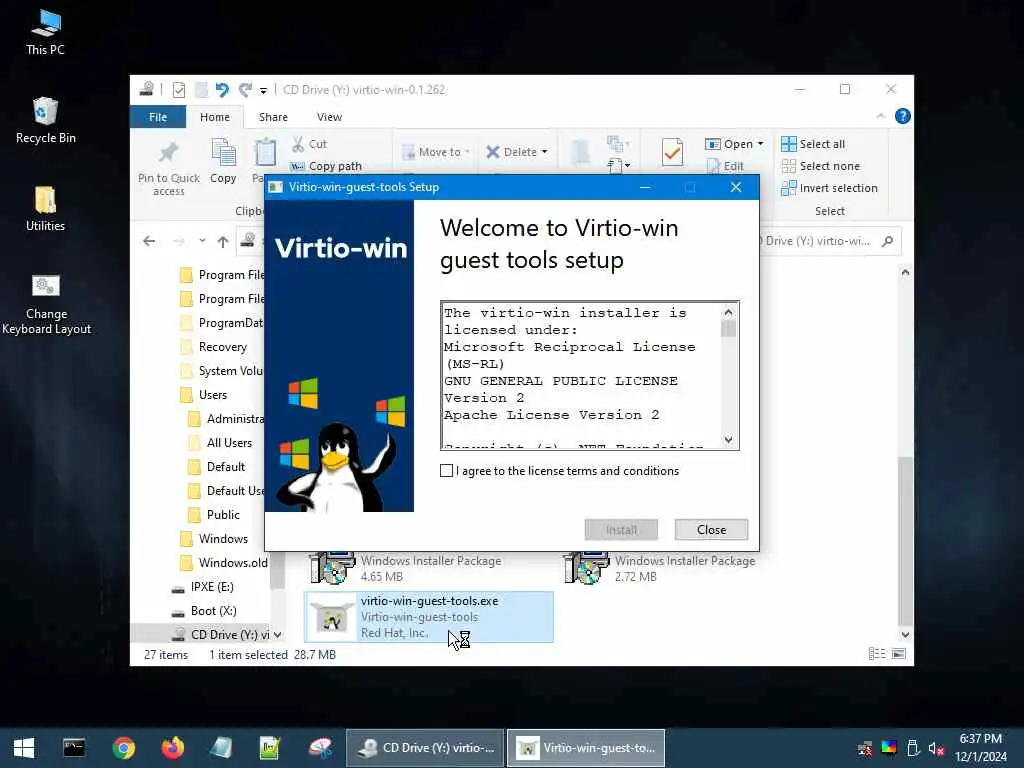Open the Open dropdown arrow in ribbon

760,144
